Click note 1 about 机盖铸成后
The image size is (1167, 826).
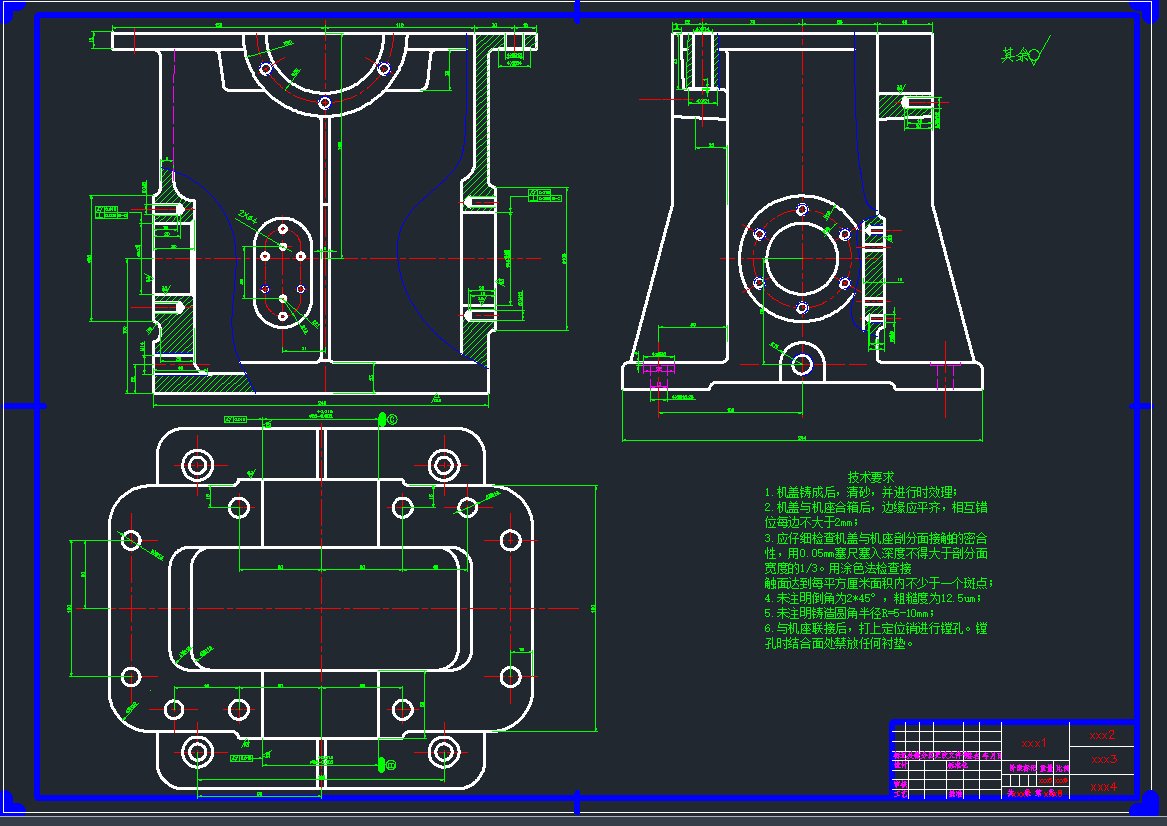[x=860, y=492]
